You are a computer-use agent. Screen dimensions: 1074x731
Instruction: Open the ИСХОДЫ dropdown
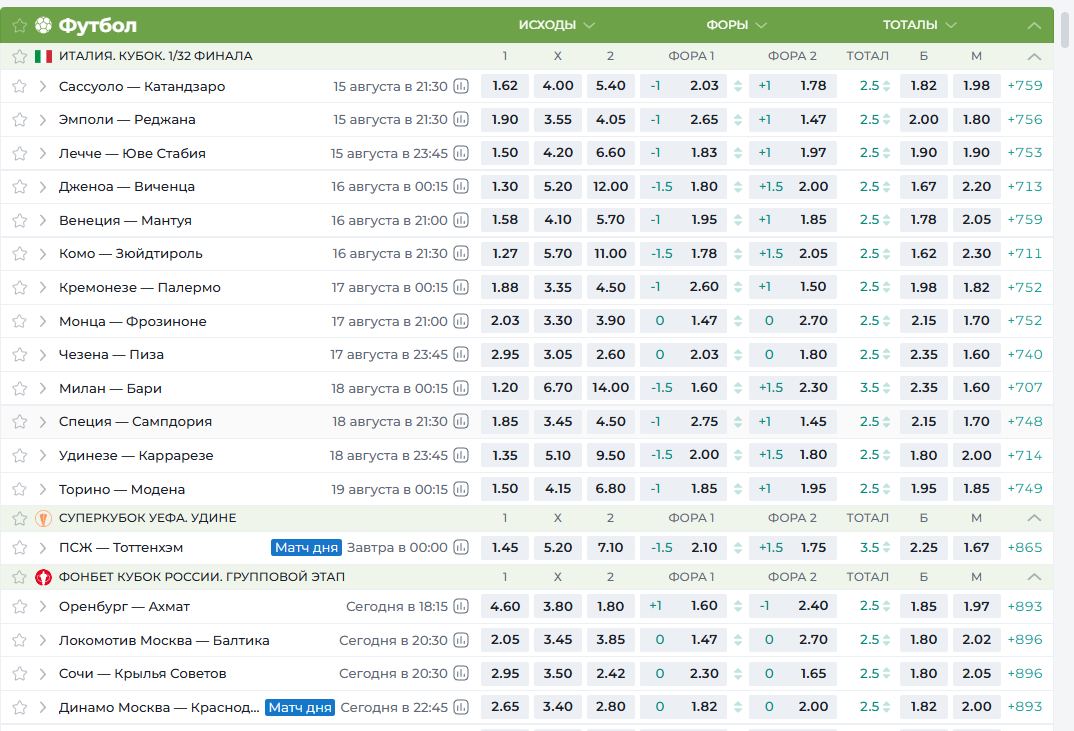[x=556, y=25]
